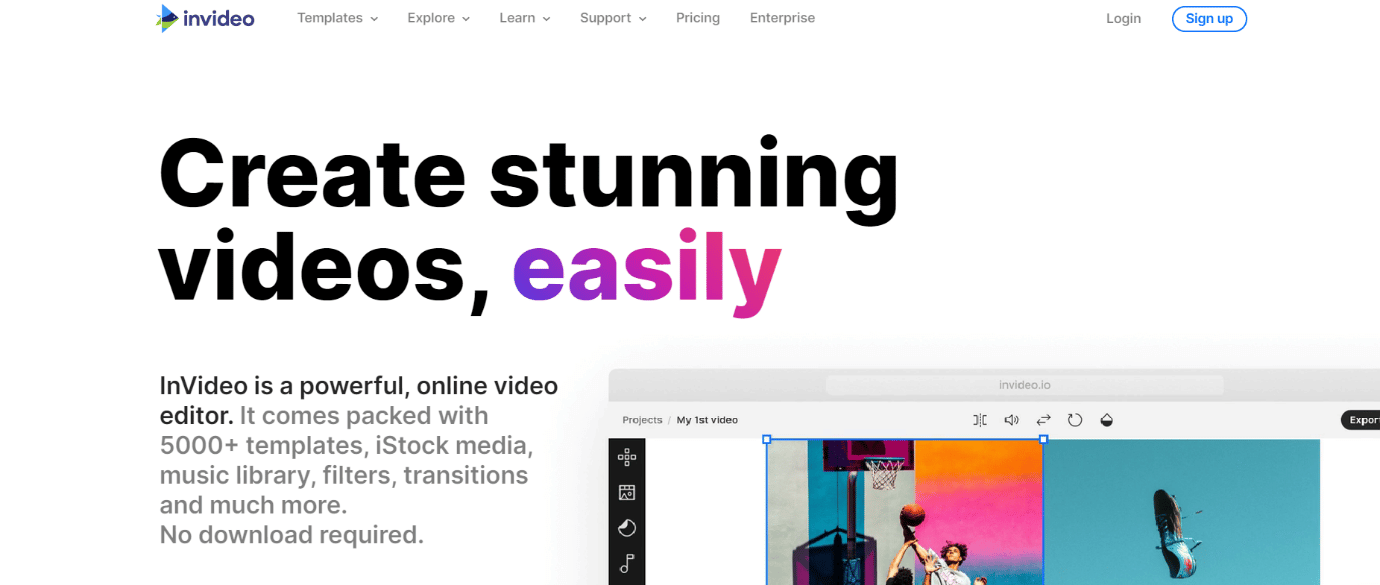
Task: Click the invideo.io address bar
Action: coord(1025,385)
